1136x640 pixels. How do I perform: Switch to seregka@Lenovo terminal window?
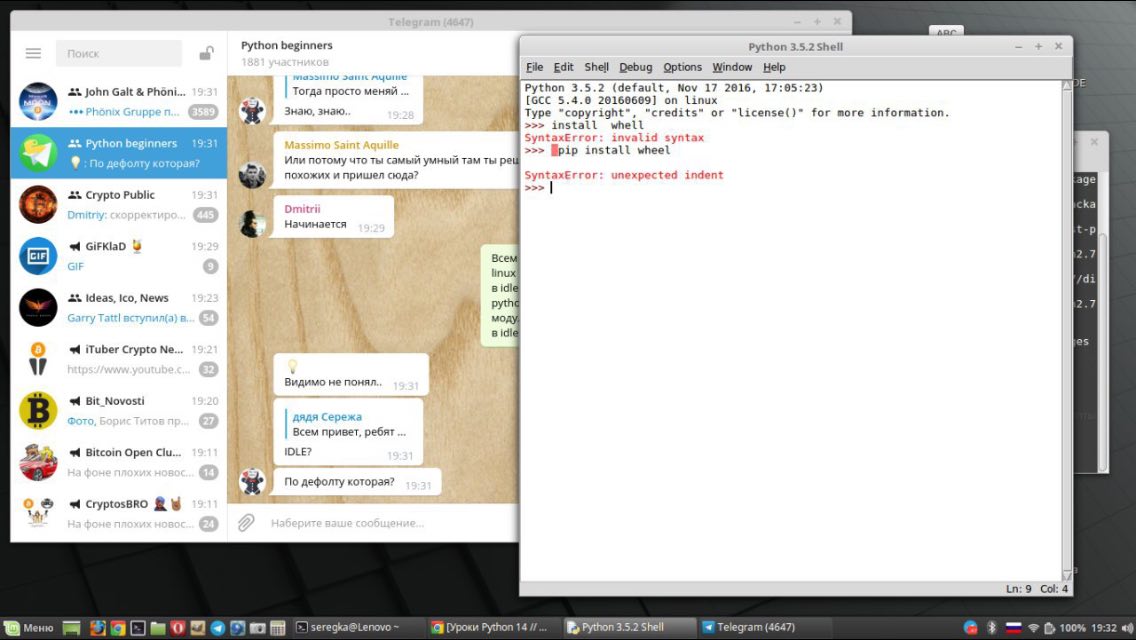tap(358, 628)
